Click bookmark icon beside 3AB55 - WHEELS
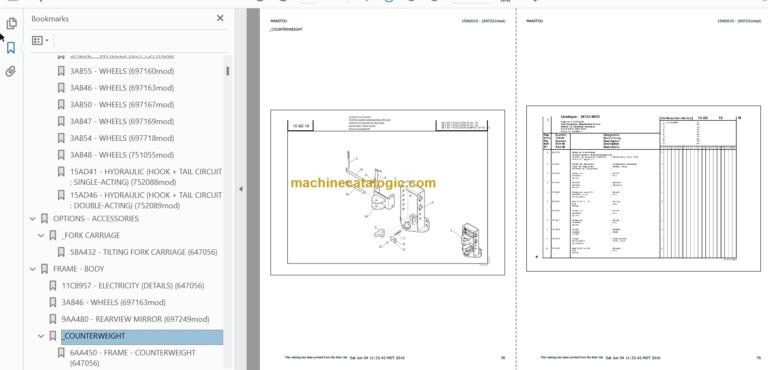The width and height of the screenshot is (768, 370). tap(61, 71)
